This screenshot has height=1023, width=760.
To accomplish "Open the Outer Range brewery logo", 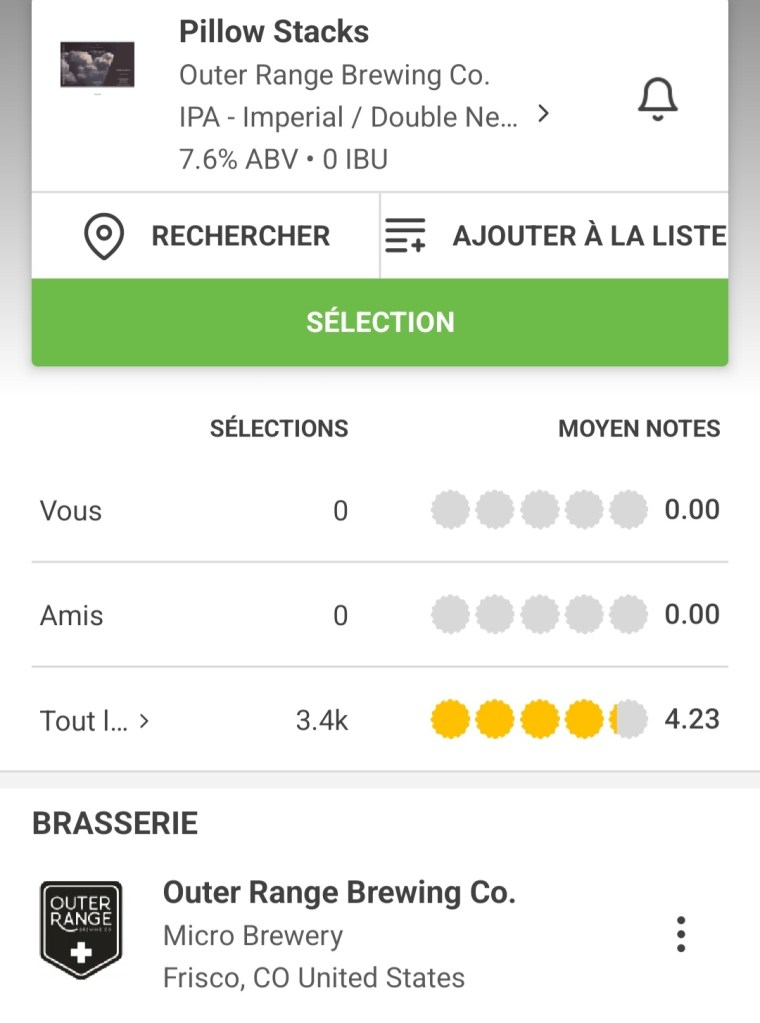I will click(x=81, y=929).
